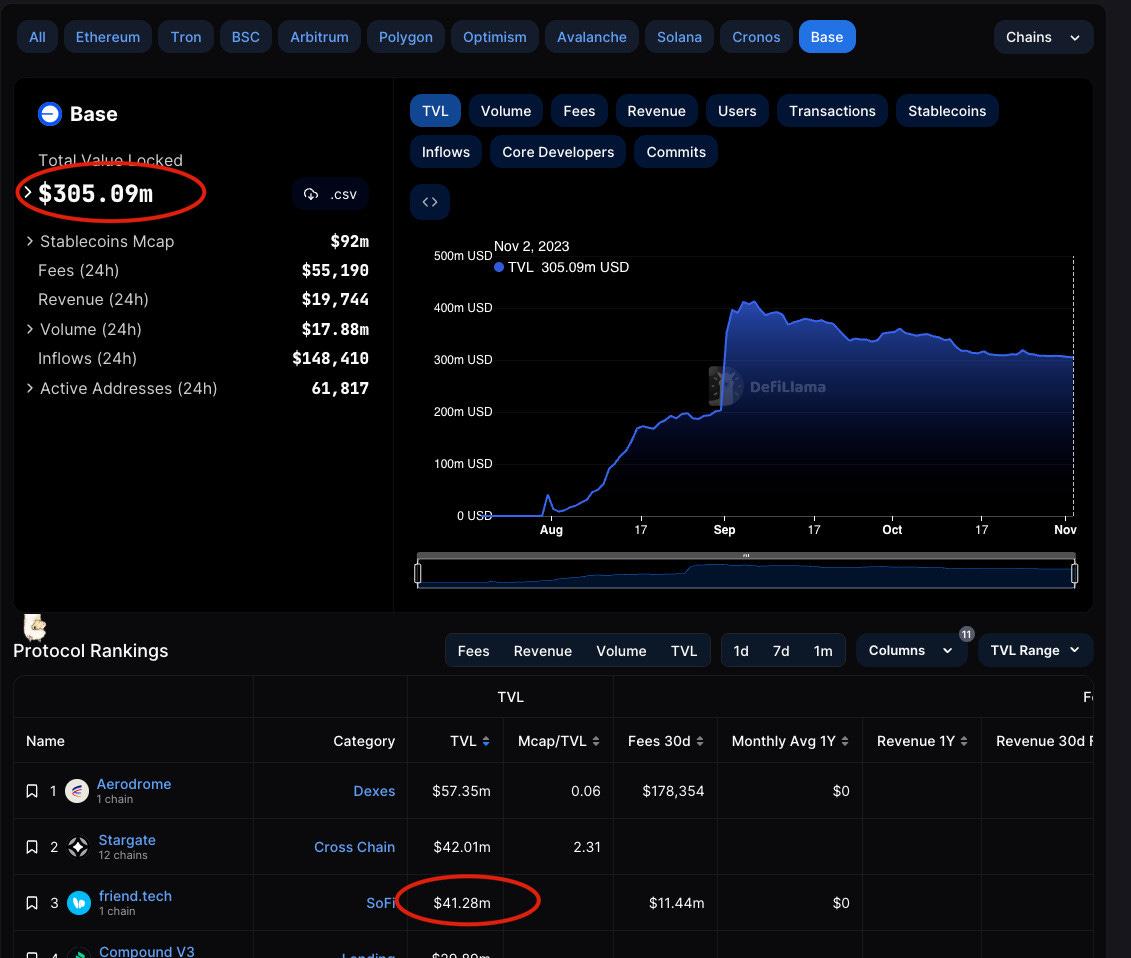
Task: Toggle the Volume chart metric
Action: pyautogui.click(x=506, y=111)
